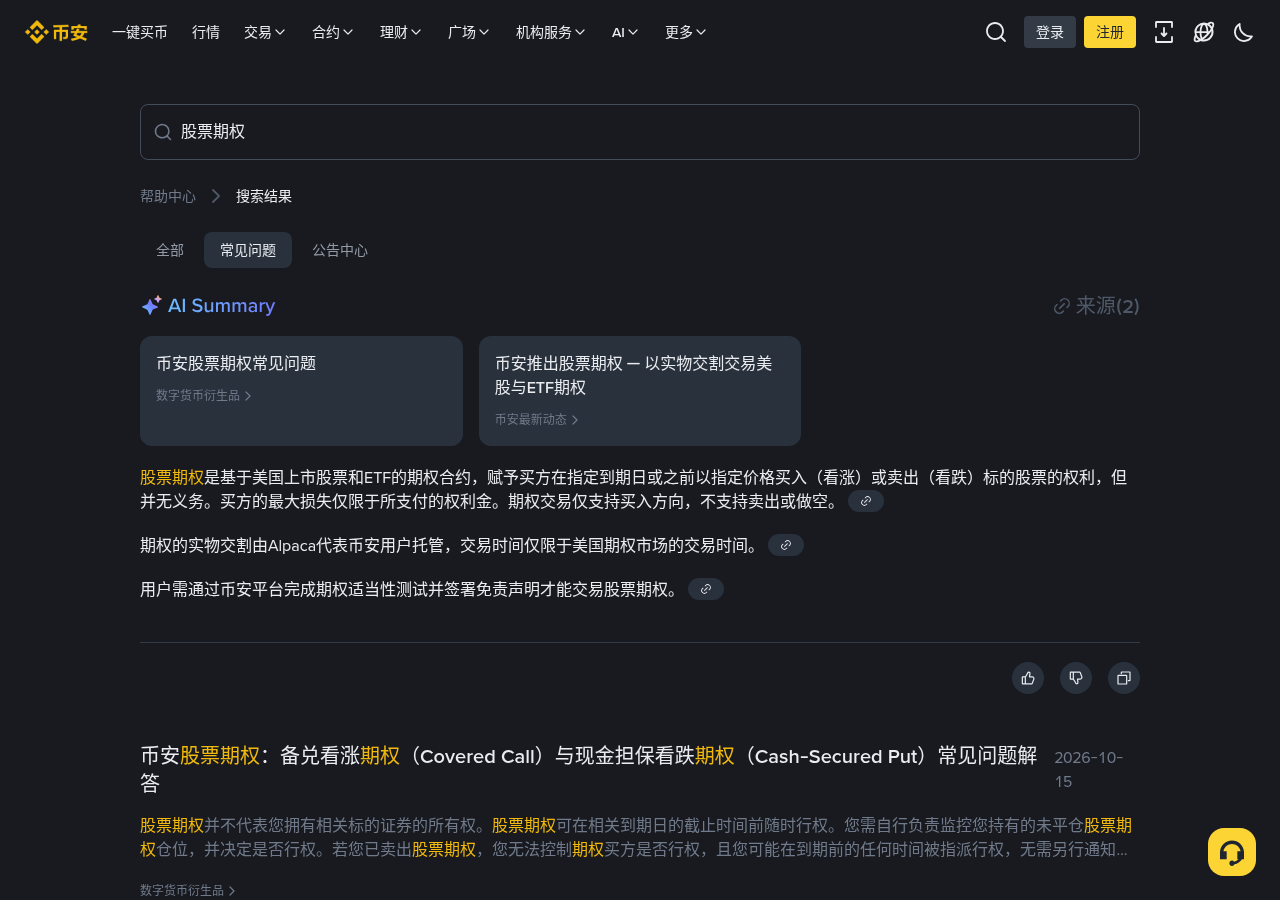Toggle dark mode moon icon
This screenshot has height=900, width=1280.
(x=1244, y=32)
